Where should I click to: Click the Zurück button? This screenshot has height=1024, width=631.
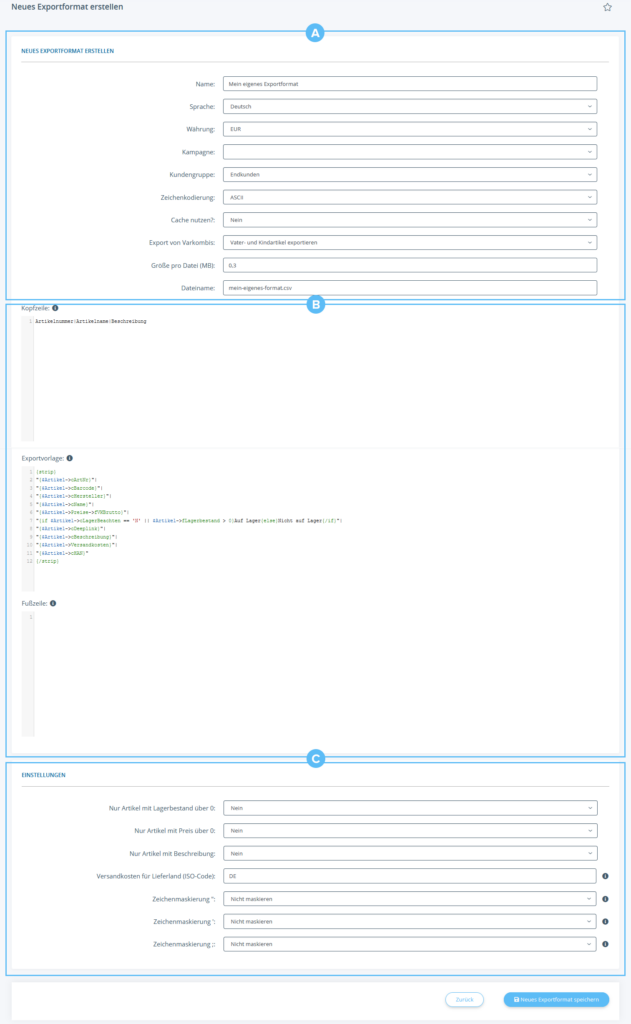pos(464,999)
